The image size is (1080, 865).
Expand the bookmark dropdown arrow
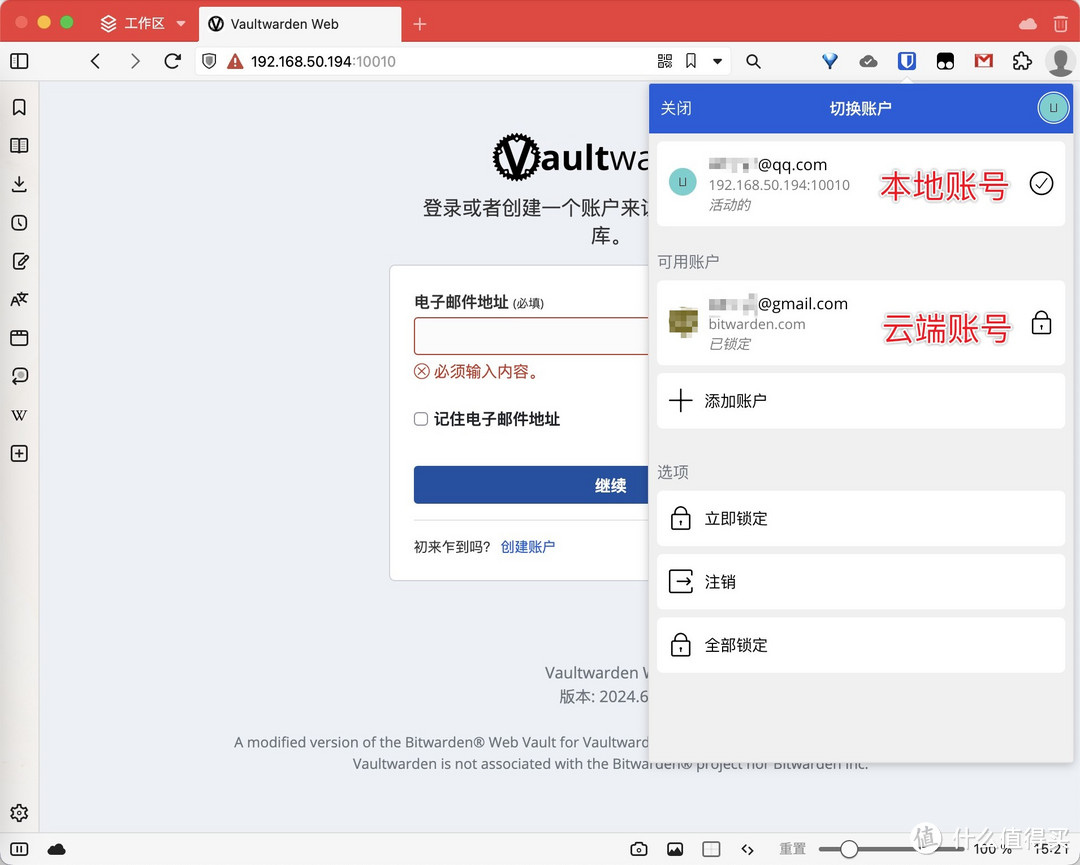coord(717,61)
